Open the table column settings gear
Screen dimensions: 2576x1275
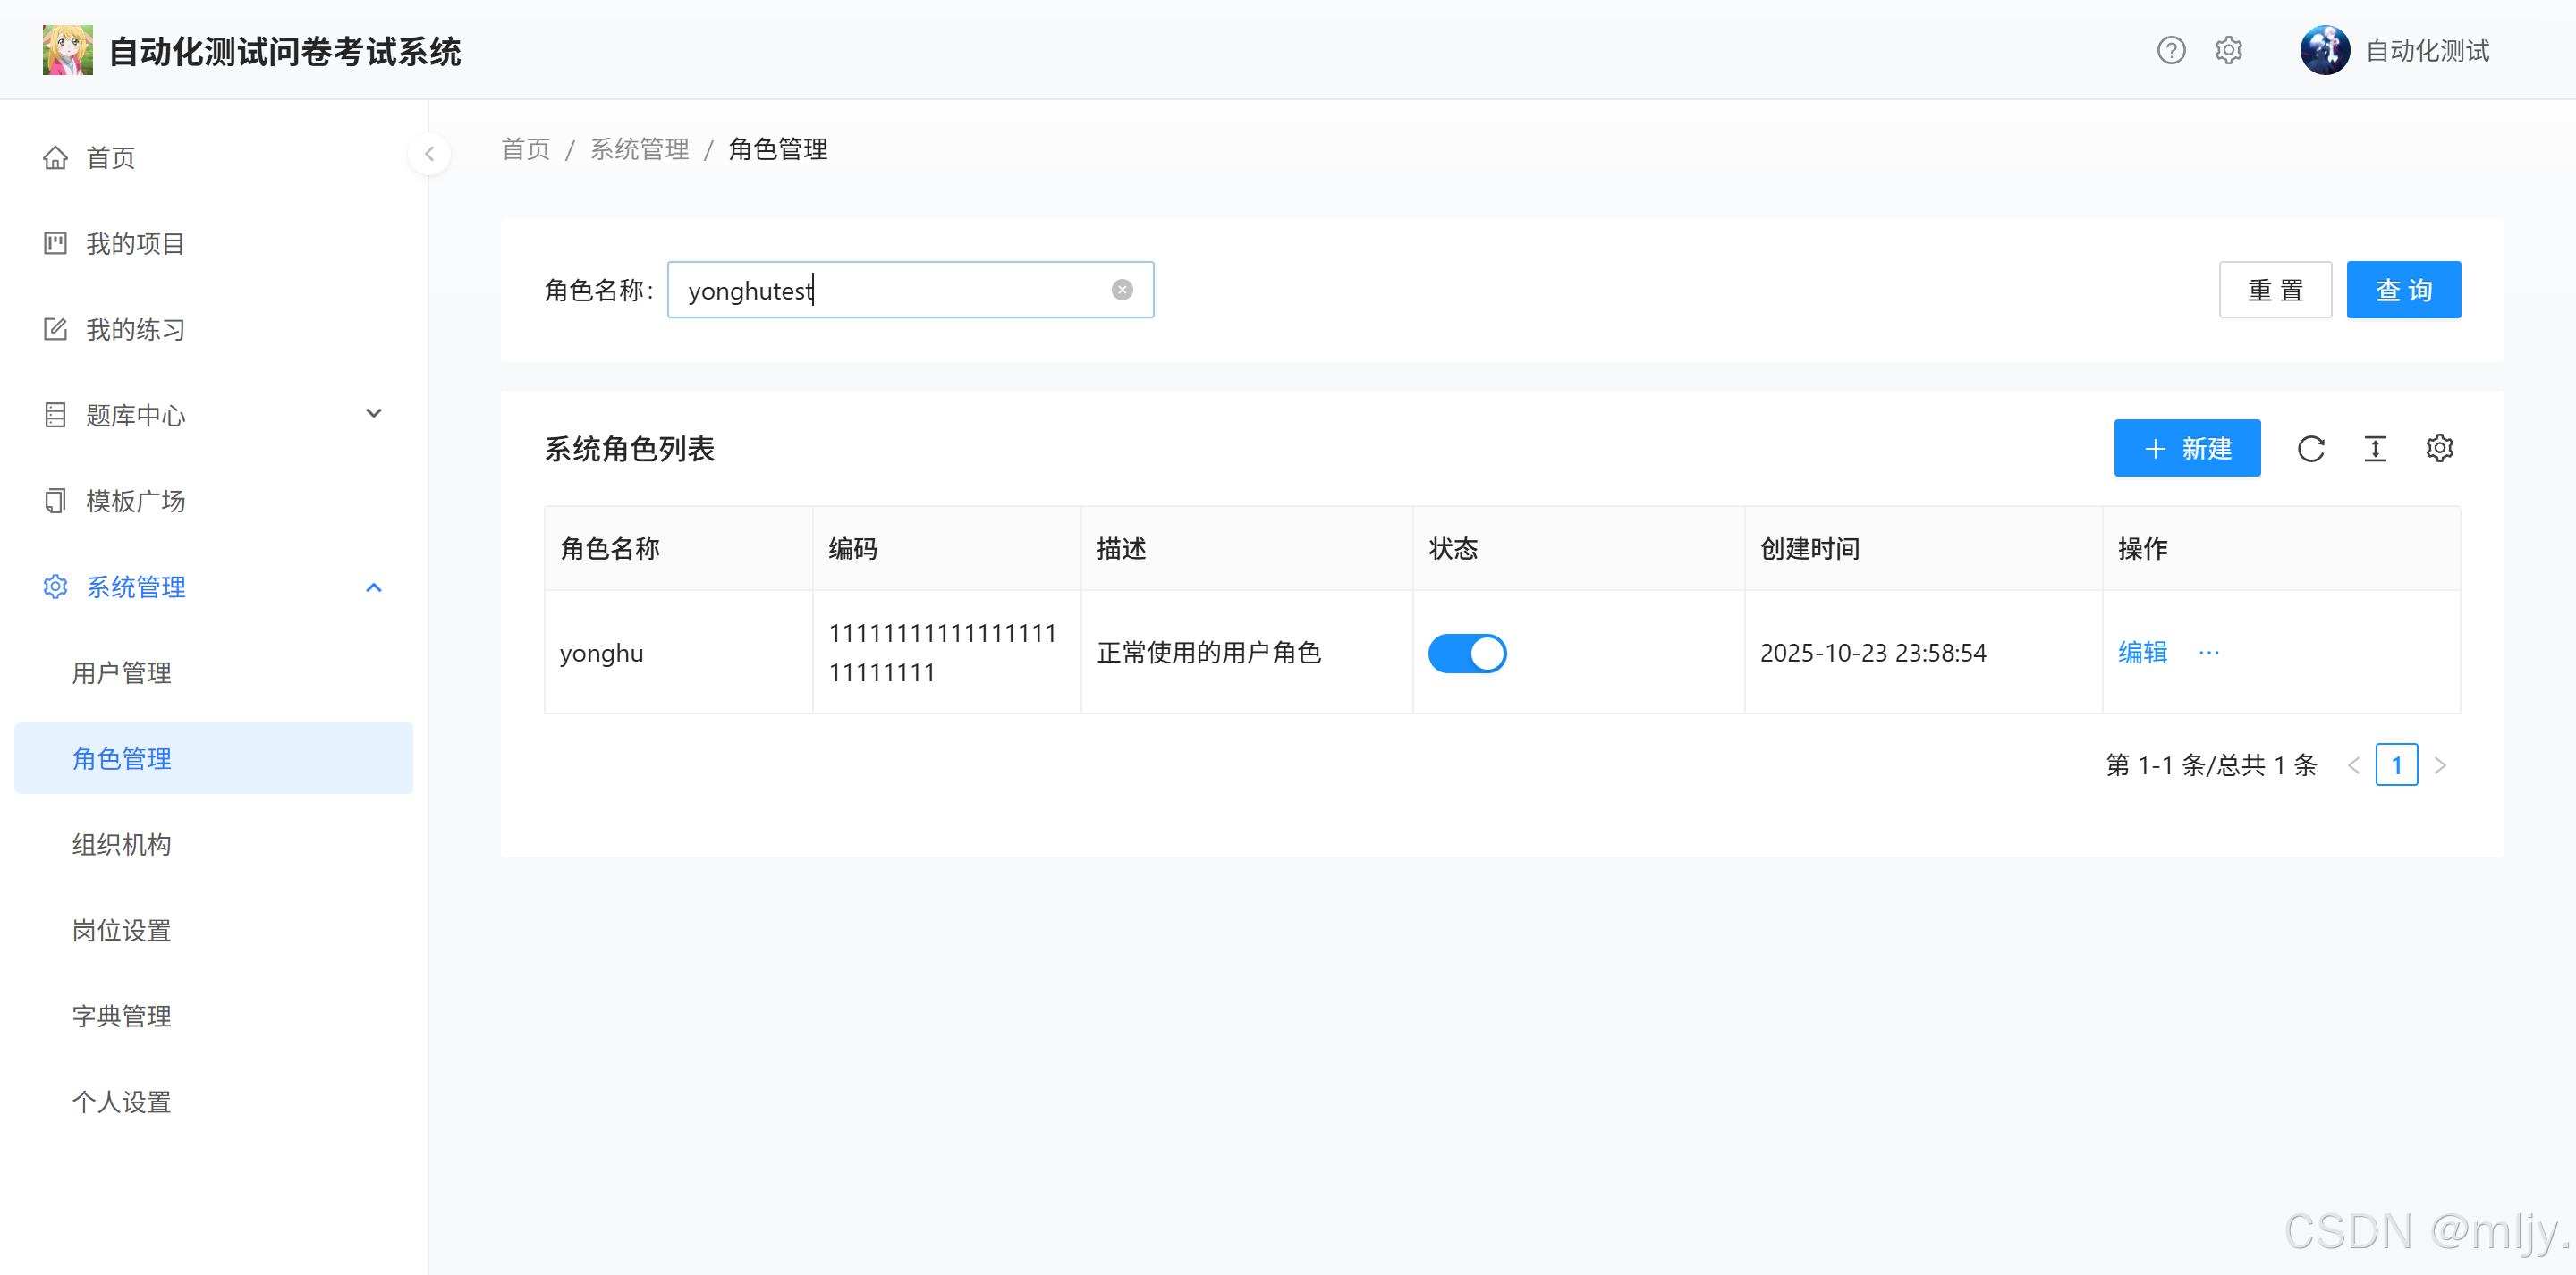(x=2439, y=449)
